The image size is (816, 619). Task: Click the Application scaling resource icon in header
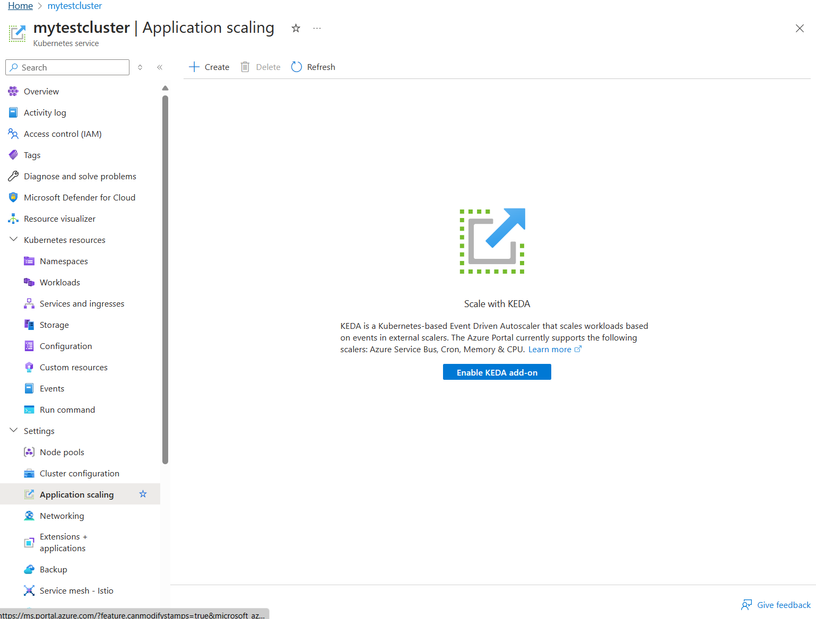tap(17, 33)
